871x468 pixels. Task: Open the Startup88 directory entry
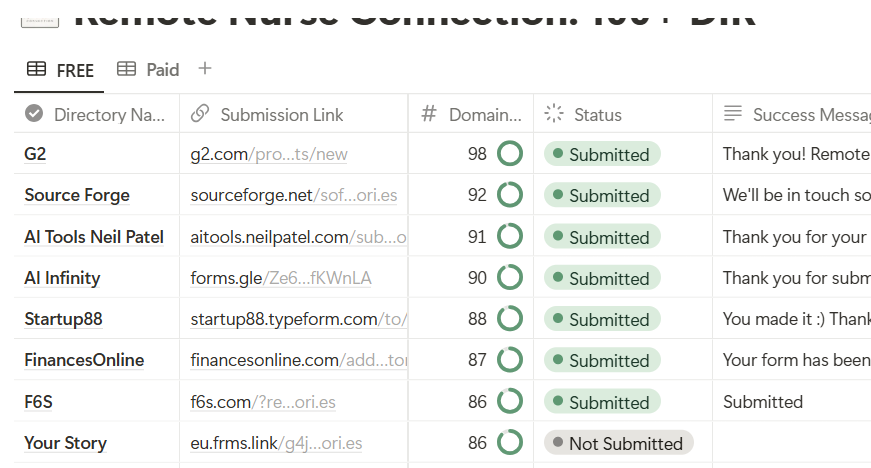(64, 319)
